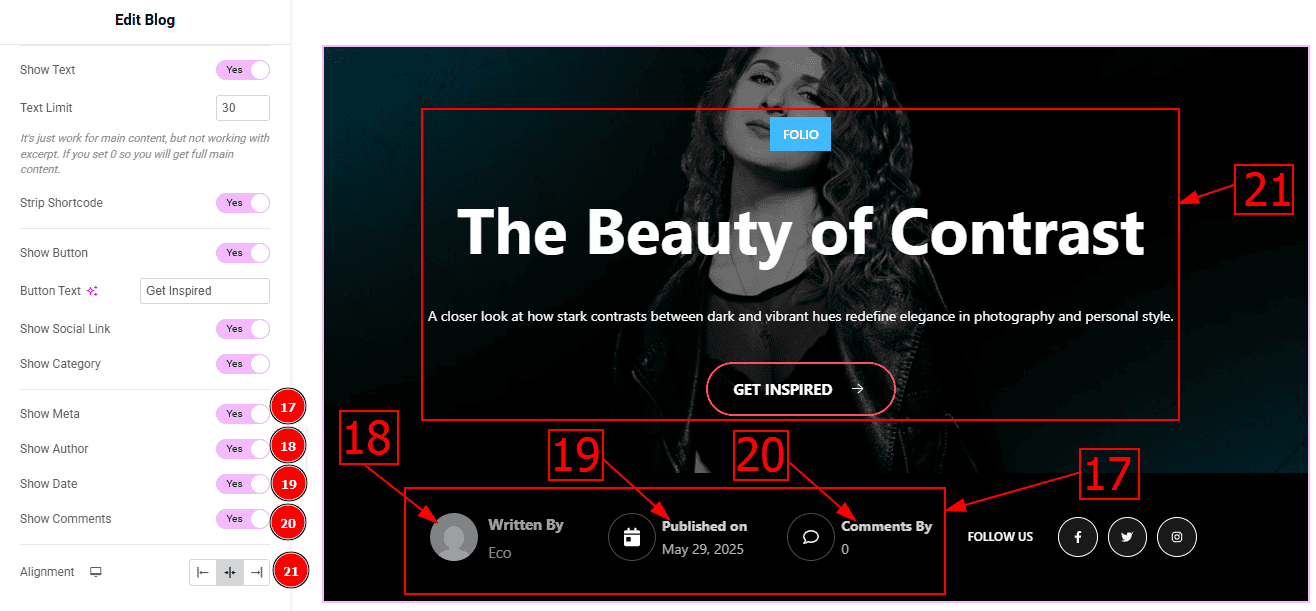1316x611 pixels.
Task: Turn off the Show Category switch
Action: point(243,364)
